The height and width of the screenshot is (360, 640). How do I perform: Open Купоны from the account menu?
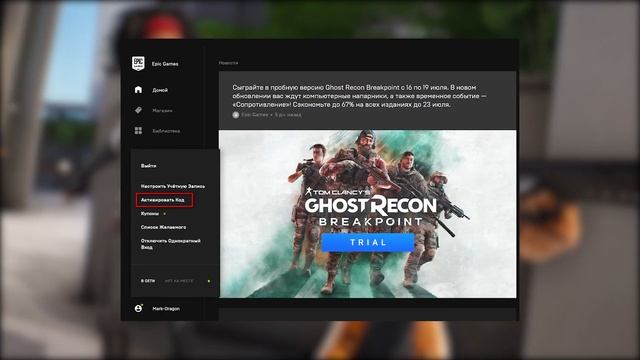(150, 213)
